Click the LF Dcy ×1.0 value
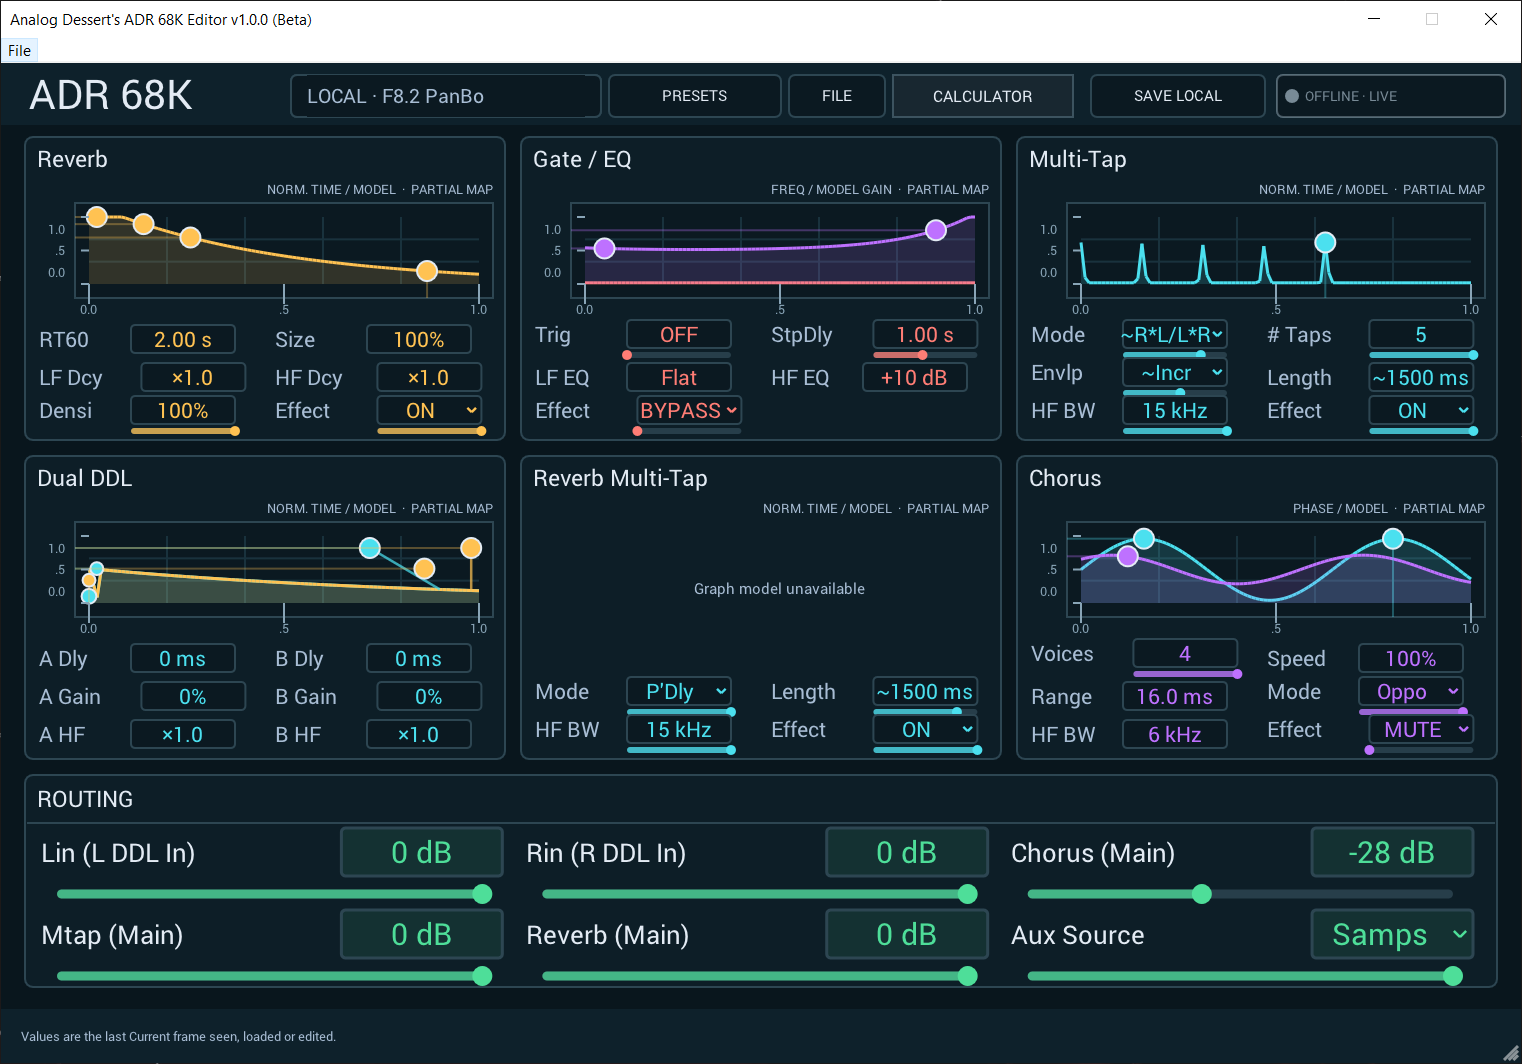Image resolution: width=1522 pixels, height=1064 pixels. pyautogui.click(x=193, y=378)
